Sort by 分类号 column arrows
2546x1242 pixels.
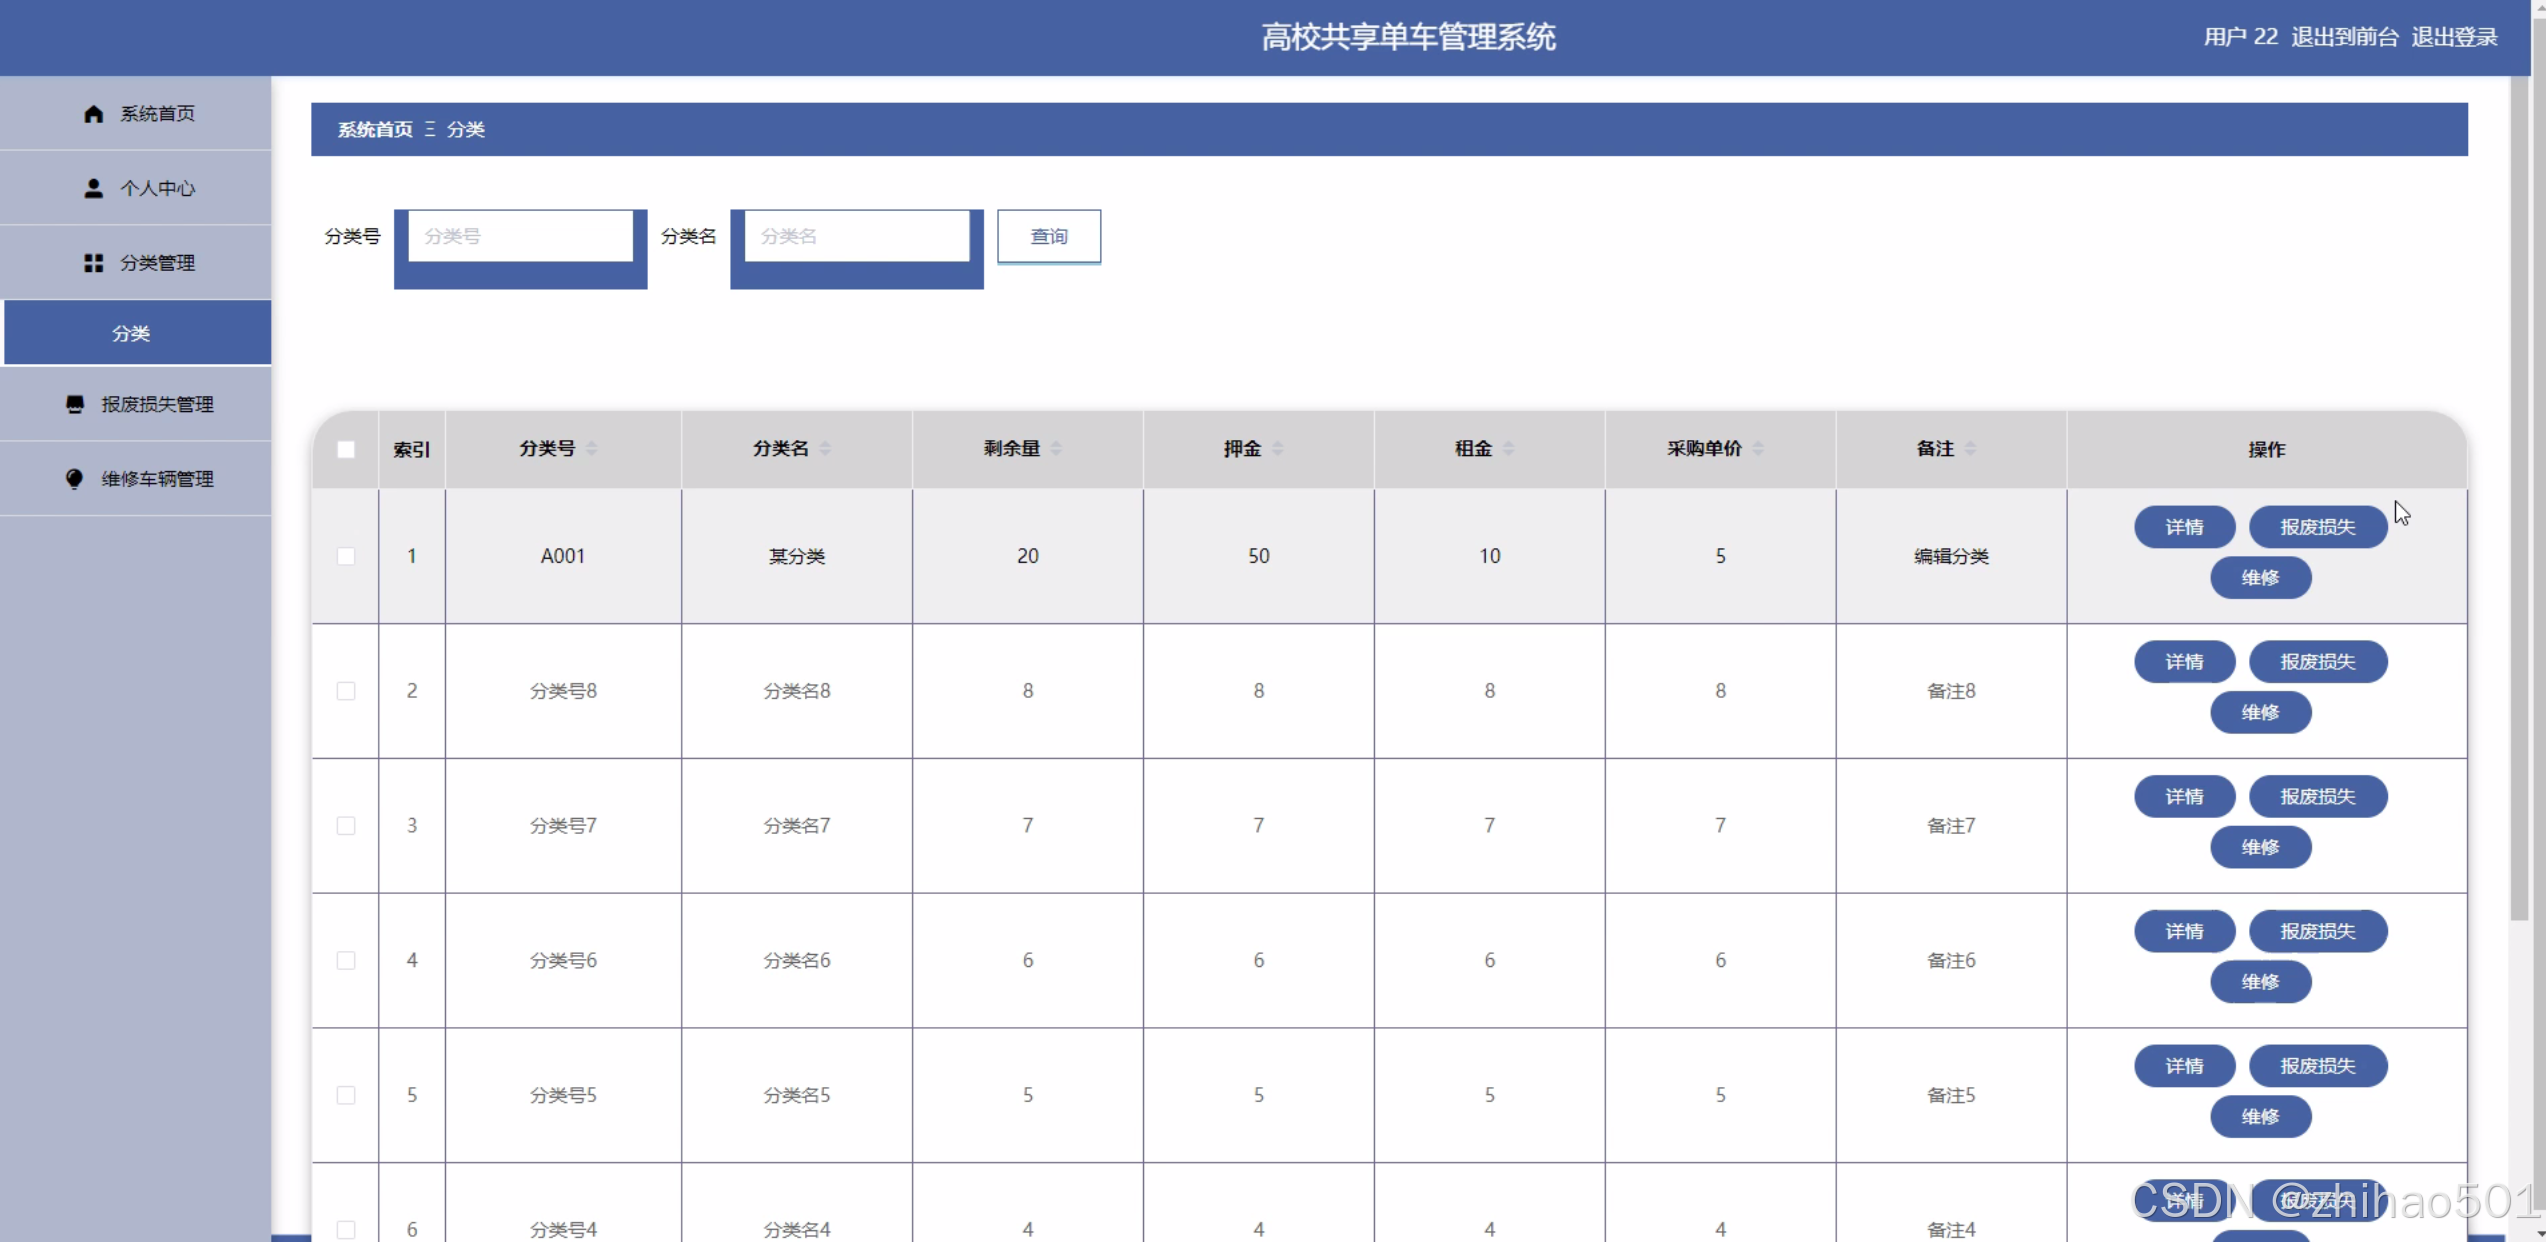(592, 449)
